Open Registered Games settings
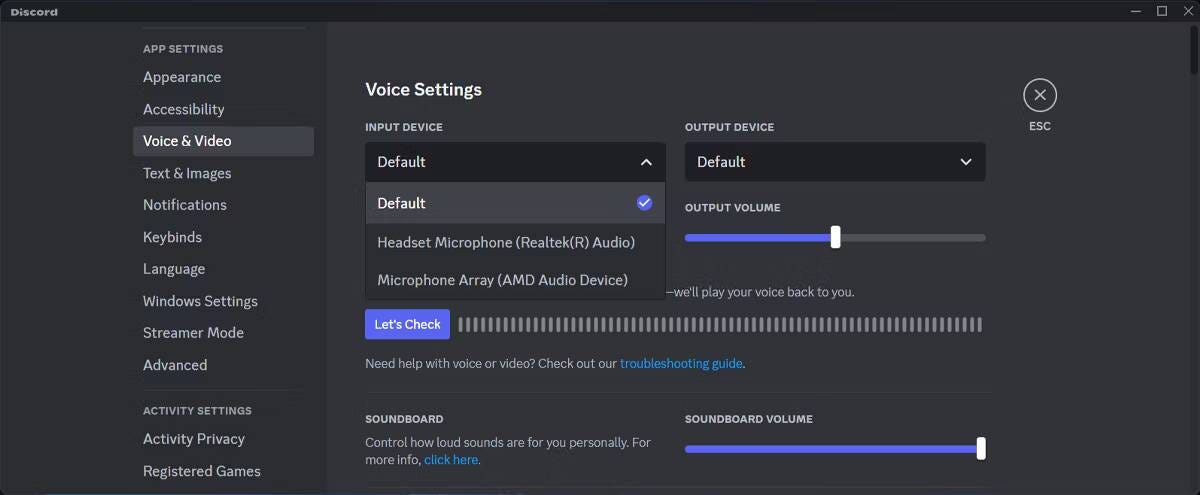 223,471
